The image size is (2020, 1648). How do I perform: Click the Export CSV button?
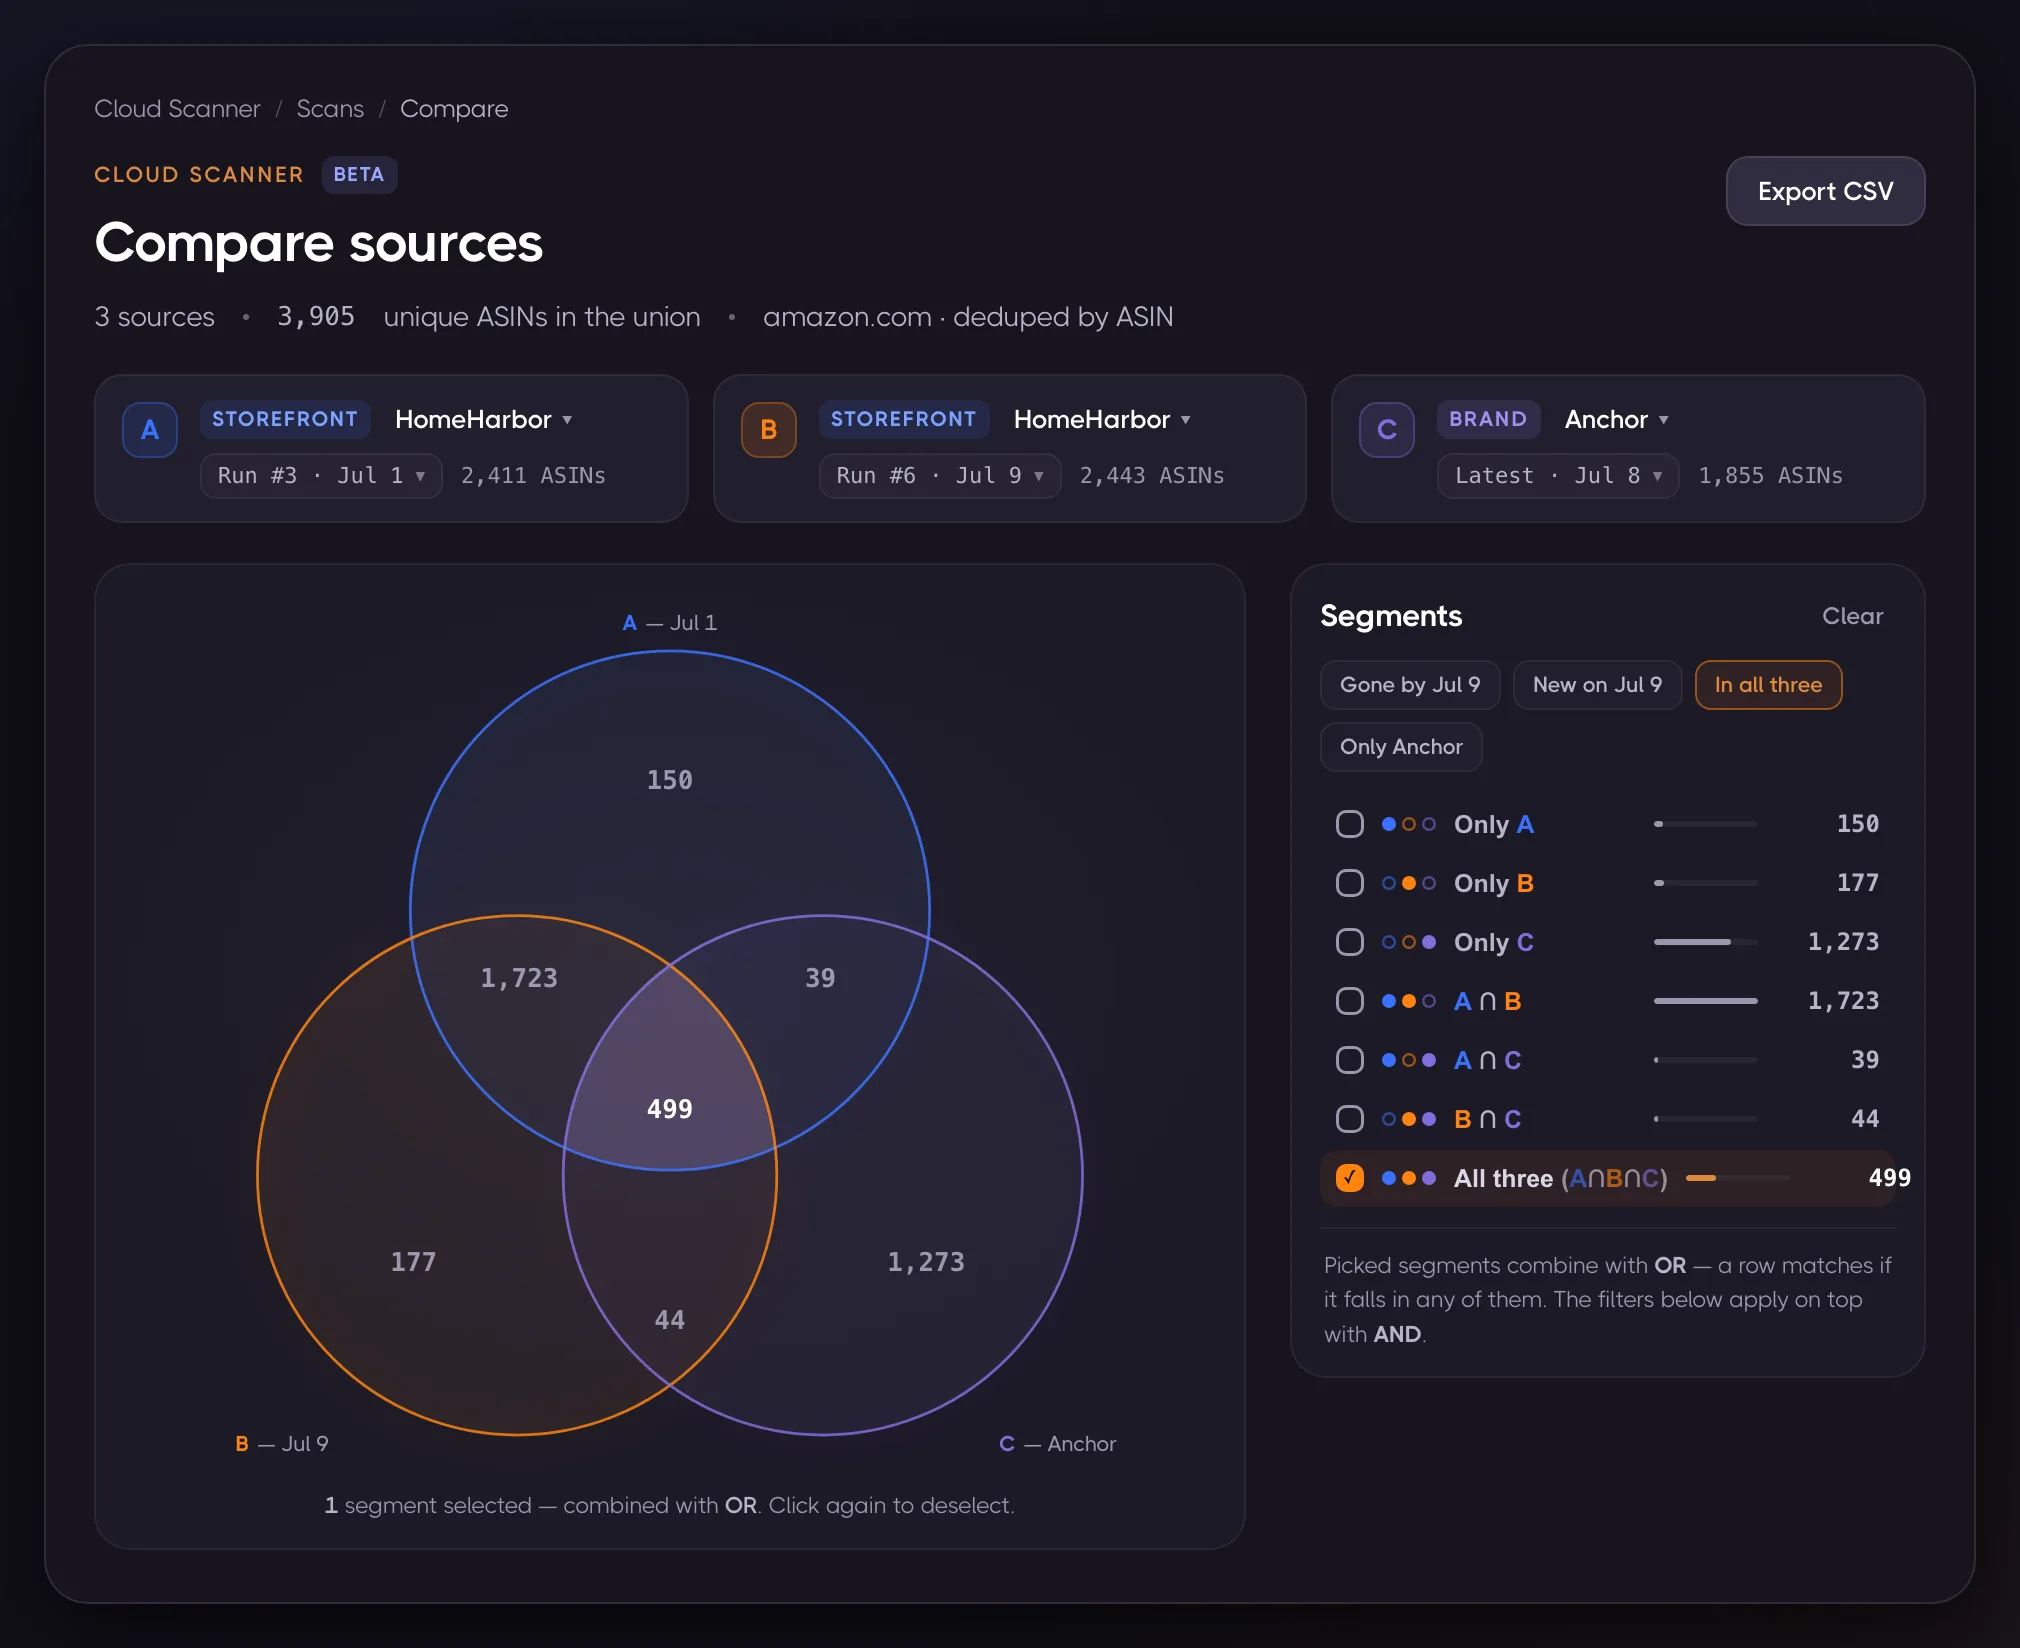click(x=1825, y=191)
